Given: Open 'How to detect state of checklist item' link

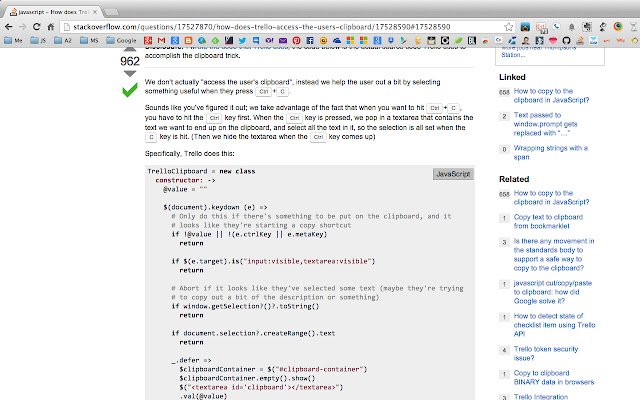Looking at the screenshot, I should [554, 325].
